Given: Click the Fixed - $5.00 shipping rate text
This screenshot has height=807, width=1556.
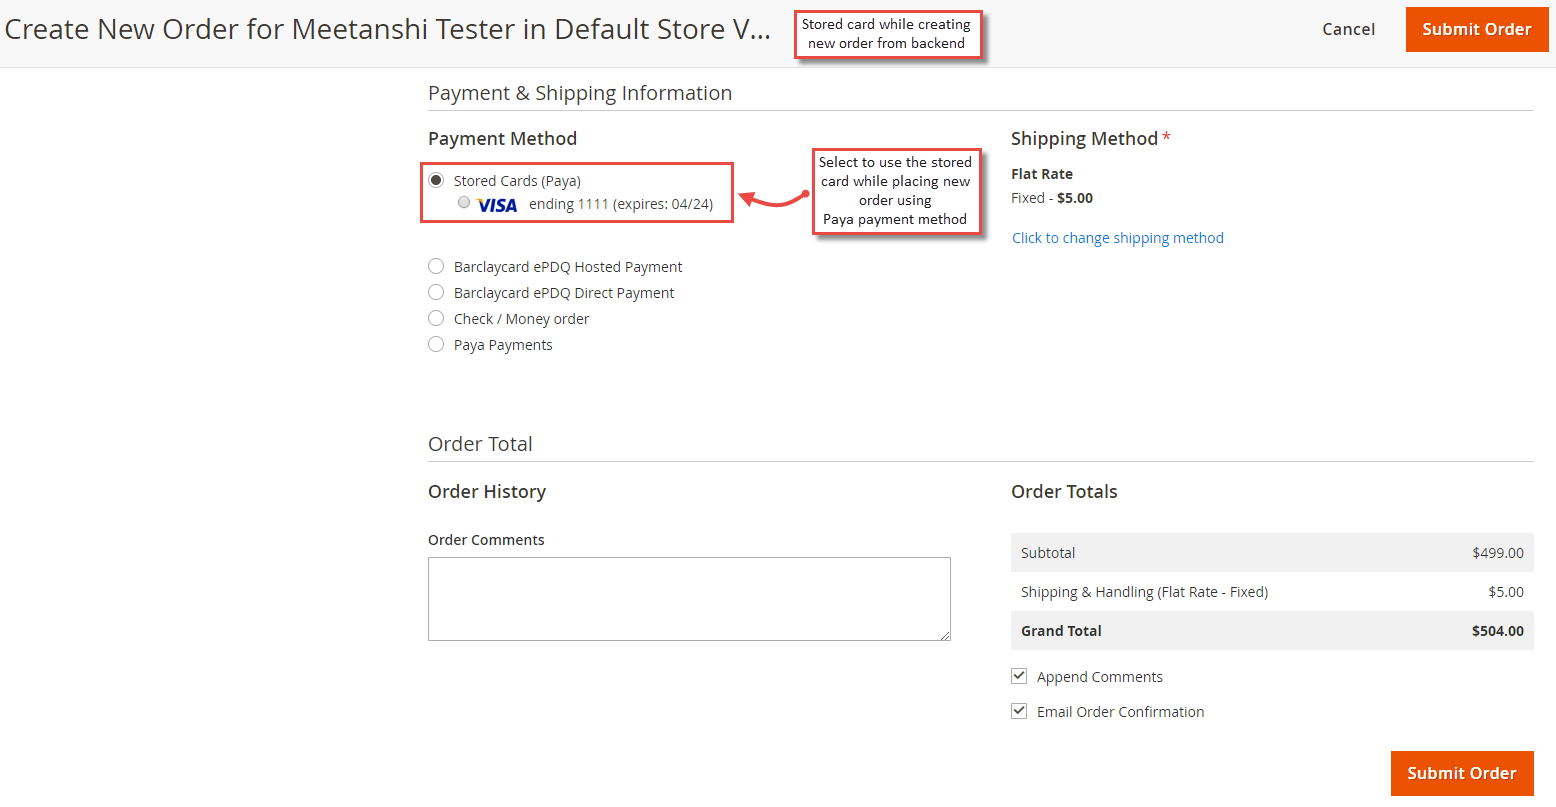Looking at the screenshot, I should coord(1051,198).
